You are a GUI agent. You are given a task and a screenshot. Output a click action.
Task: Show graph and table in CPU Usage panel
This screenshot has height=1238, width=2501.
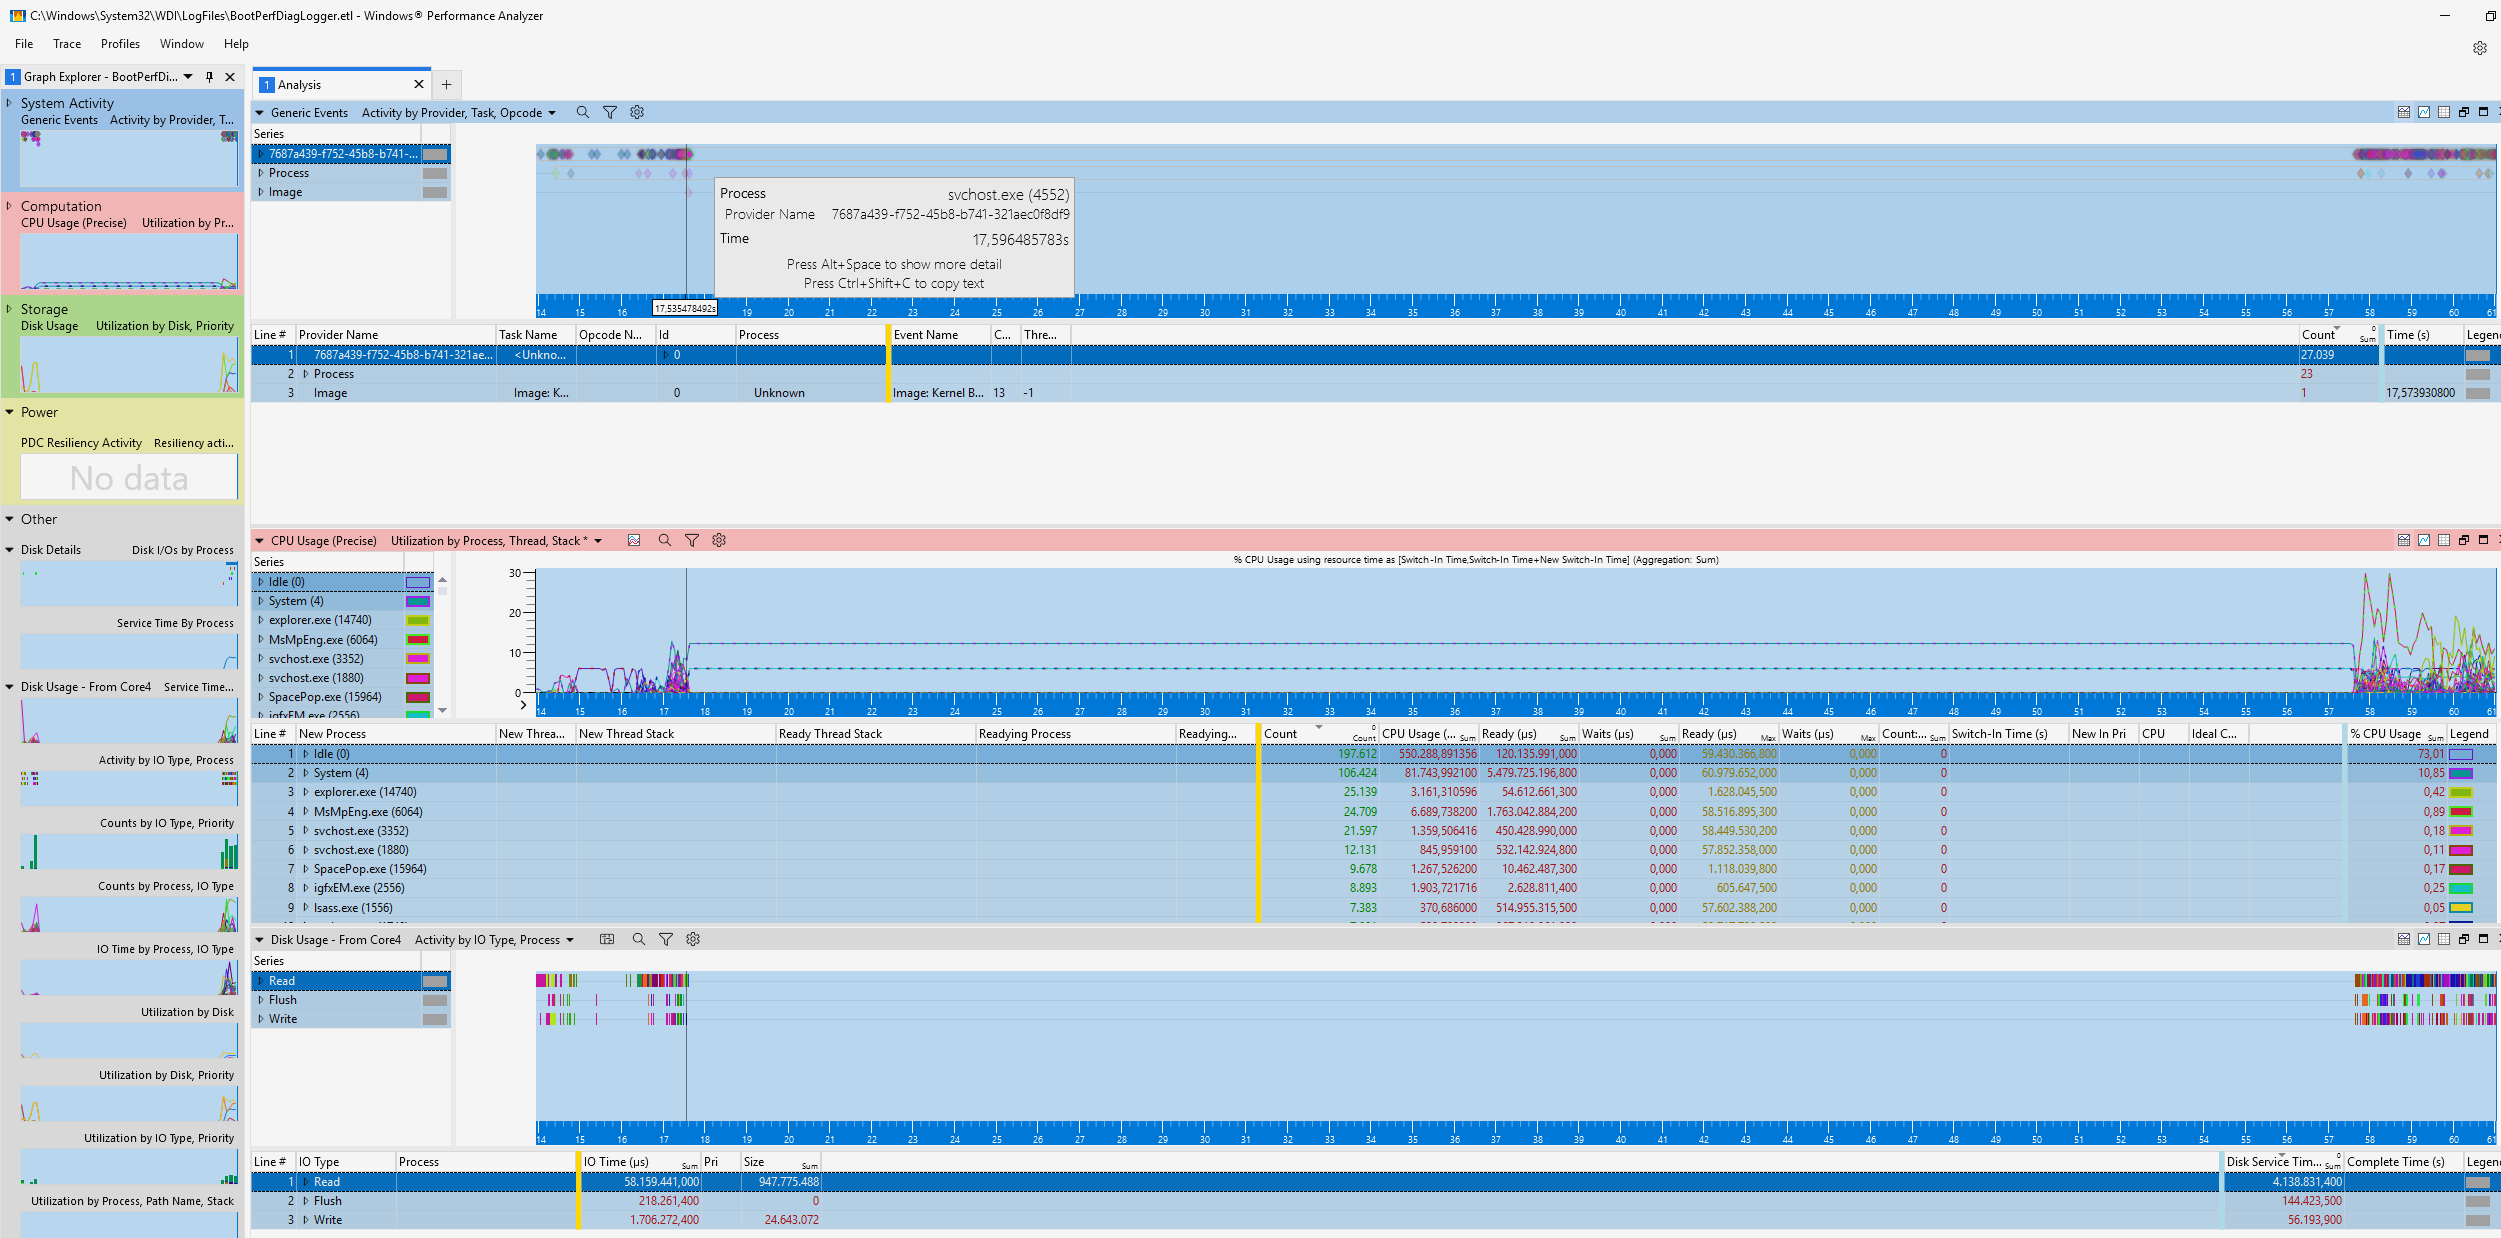[2404, 541]
